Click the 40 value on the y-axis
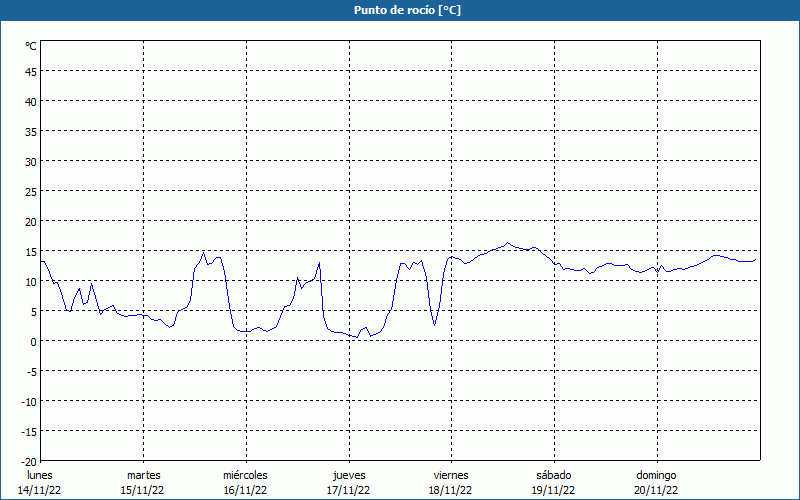 (x=31, y=101)
